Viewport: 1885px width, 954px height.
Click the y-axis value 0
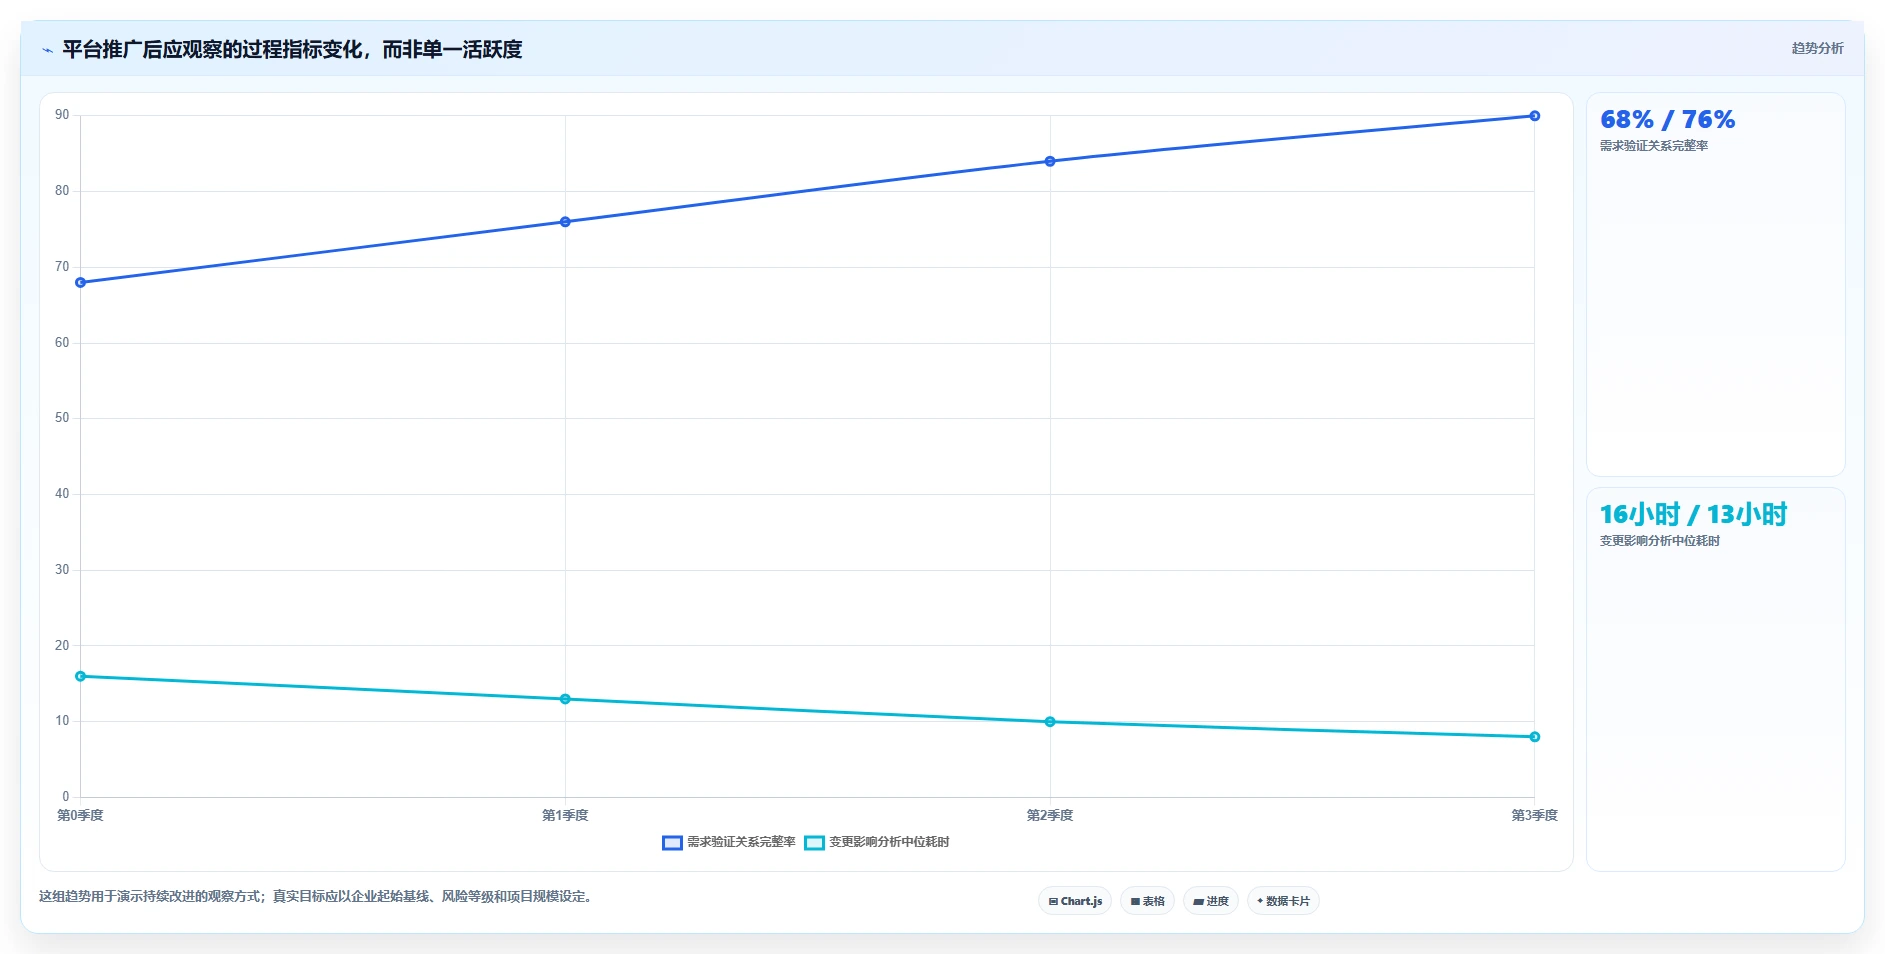pos(66,797)
